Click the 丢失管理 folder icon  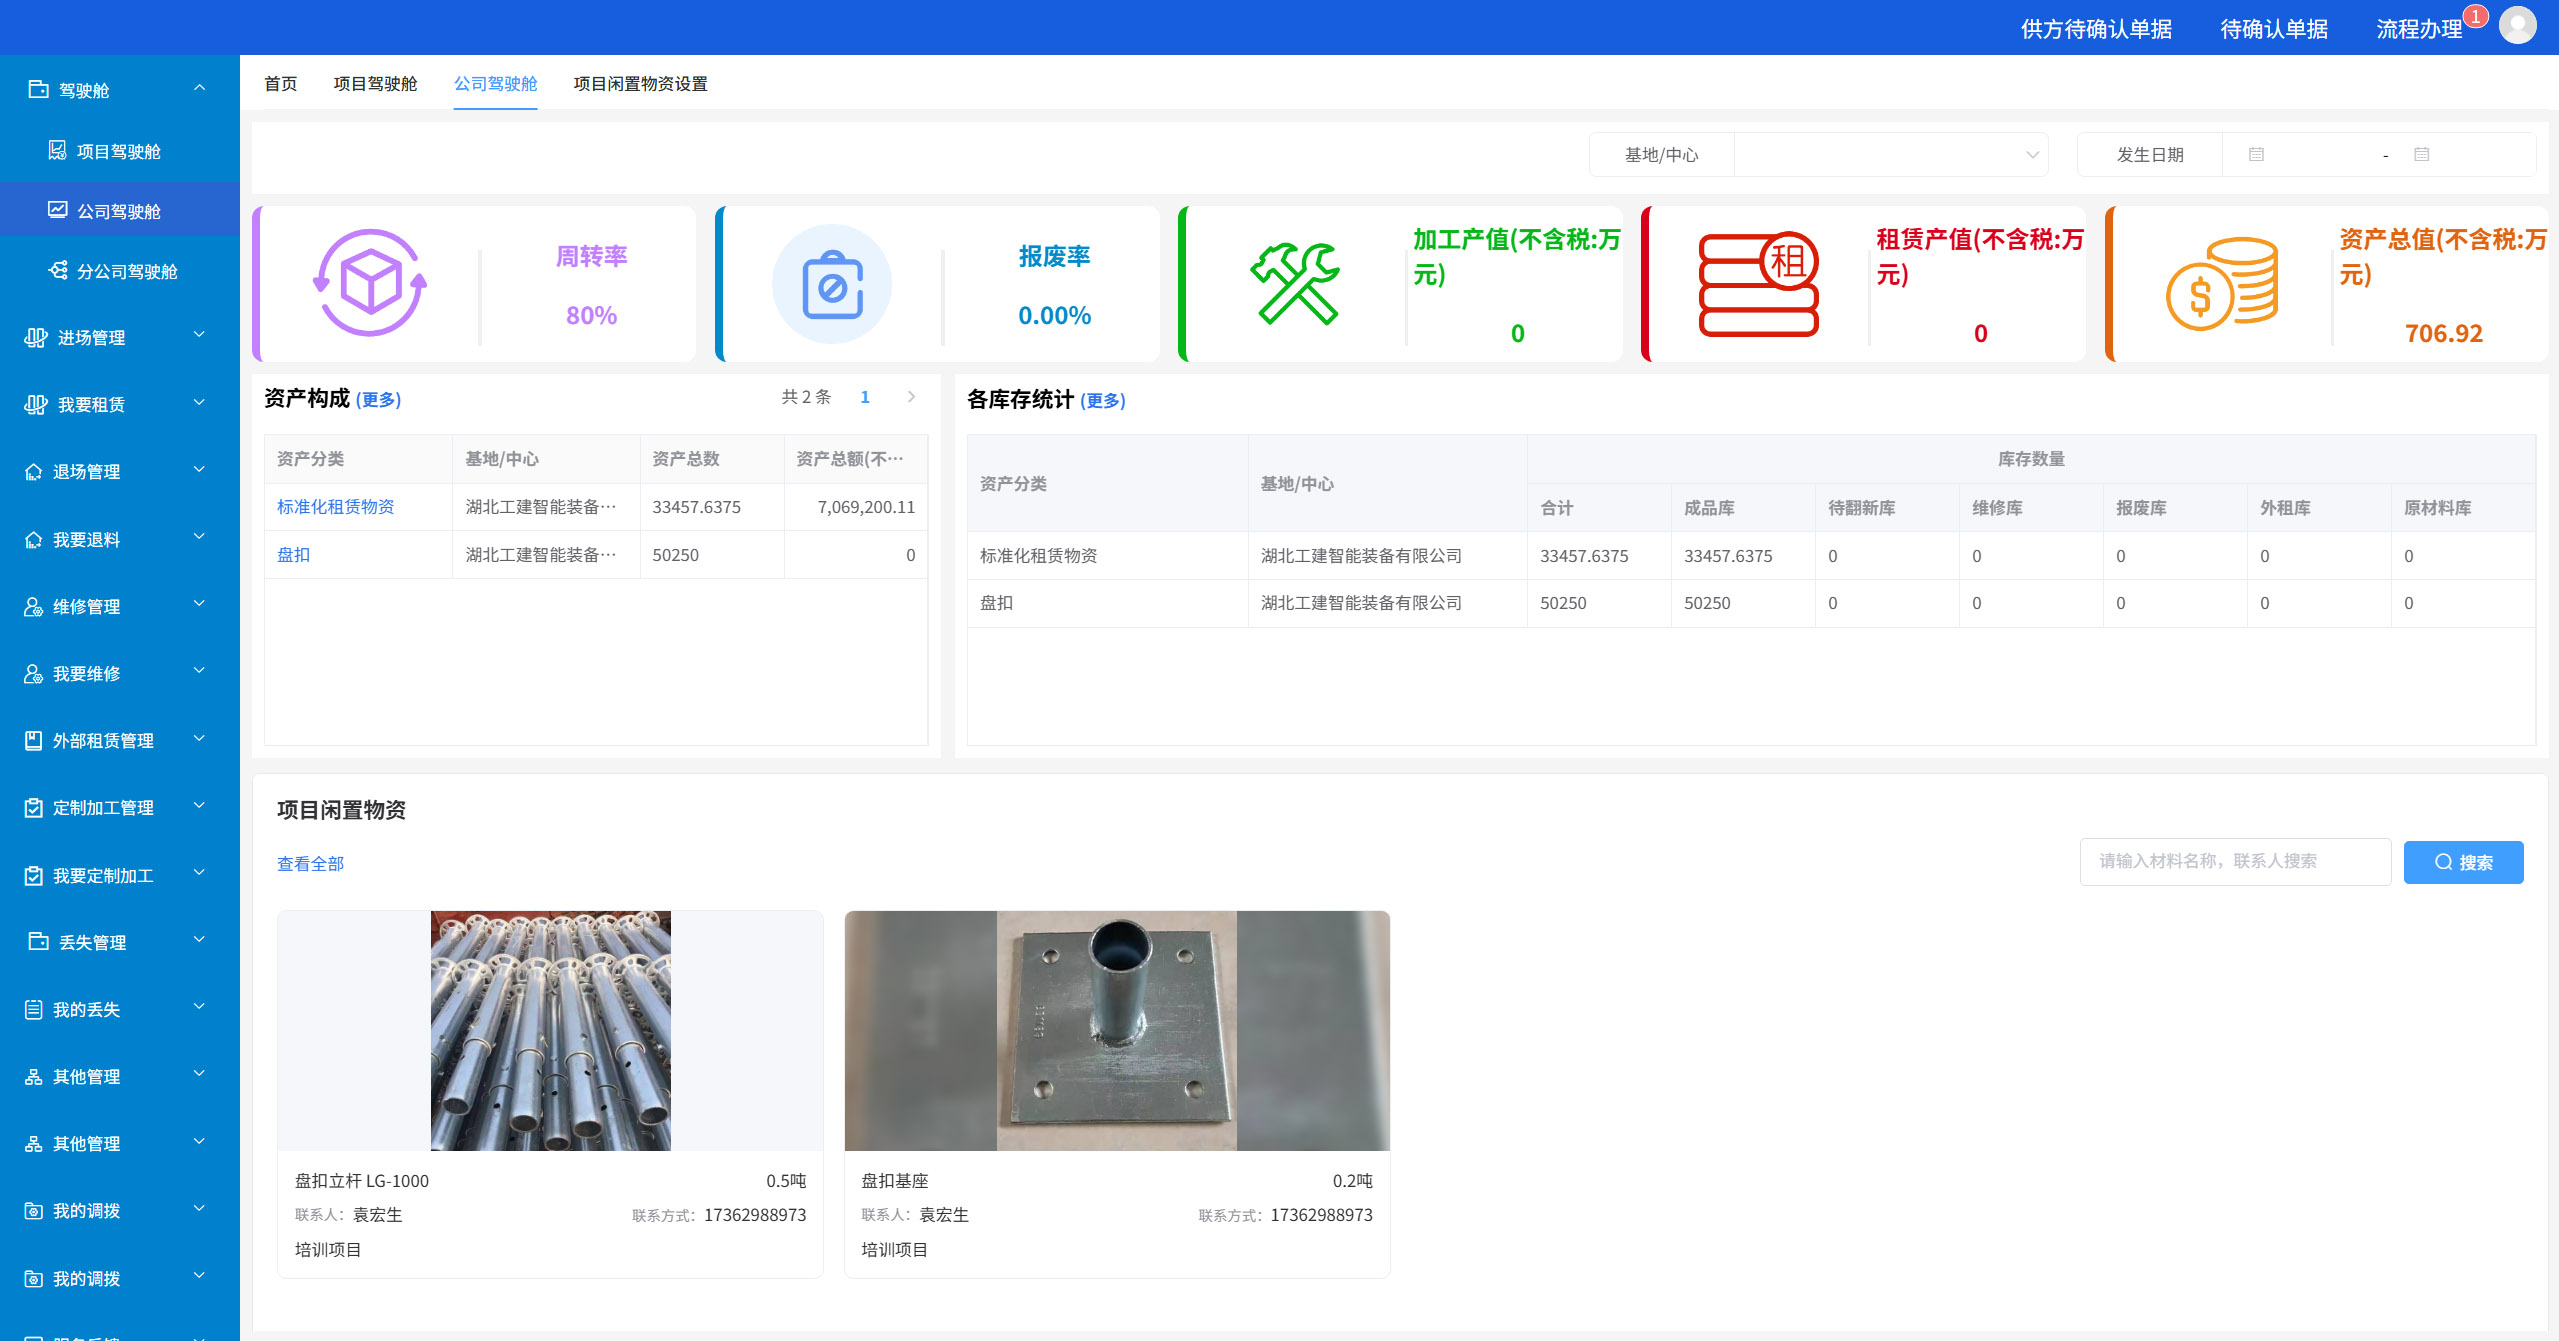coord(38,942)
